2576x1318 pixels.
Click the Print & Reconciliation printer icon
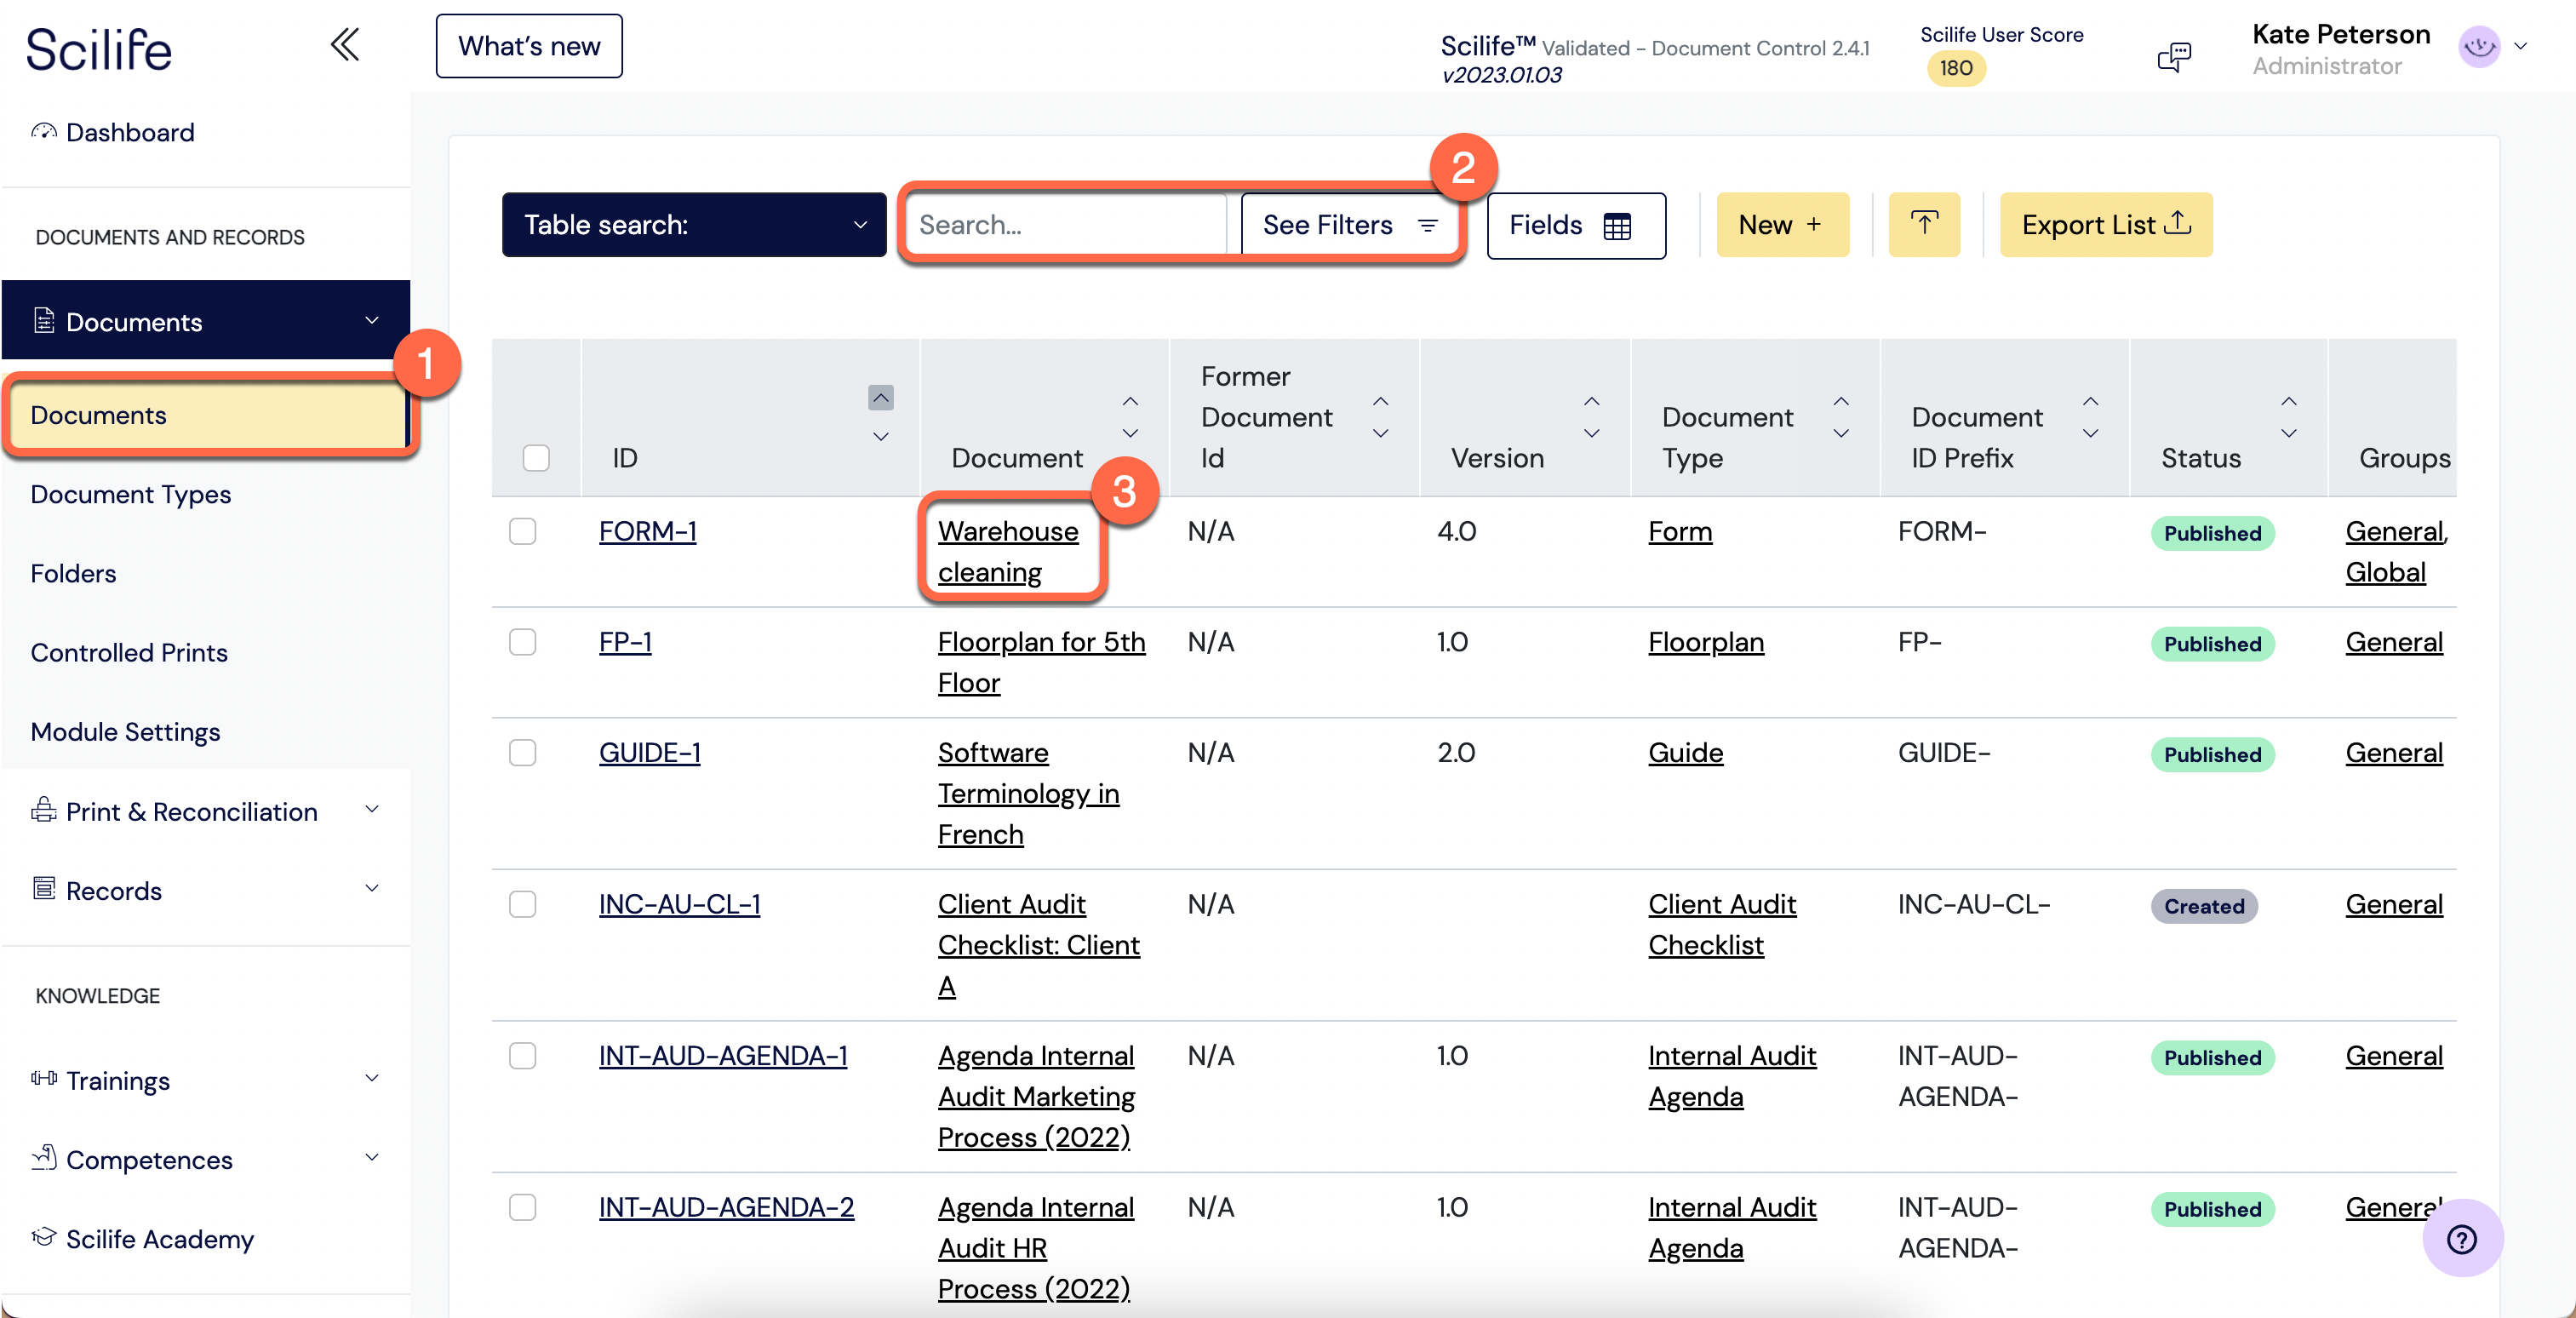click(x=44, y=809)
